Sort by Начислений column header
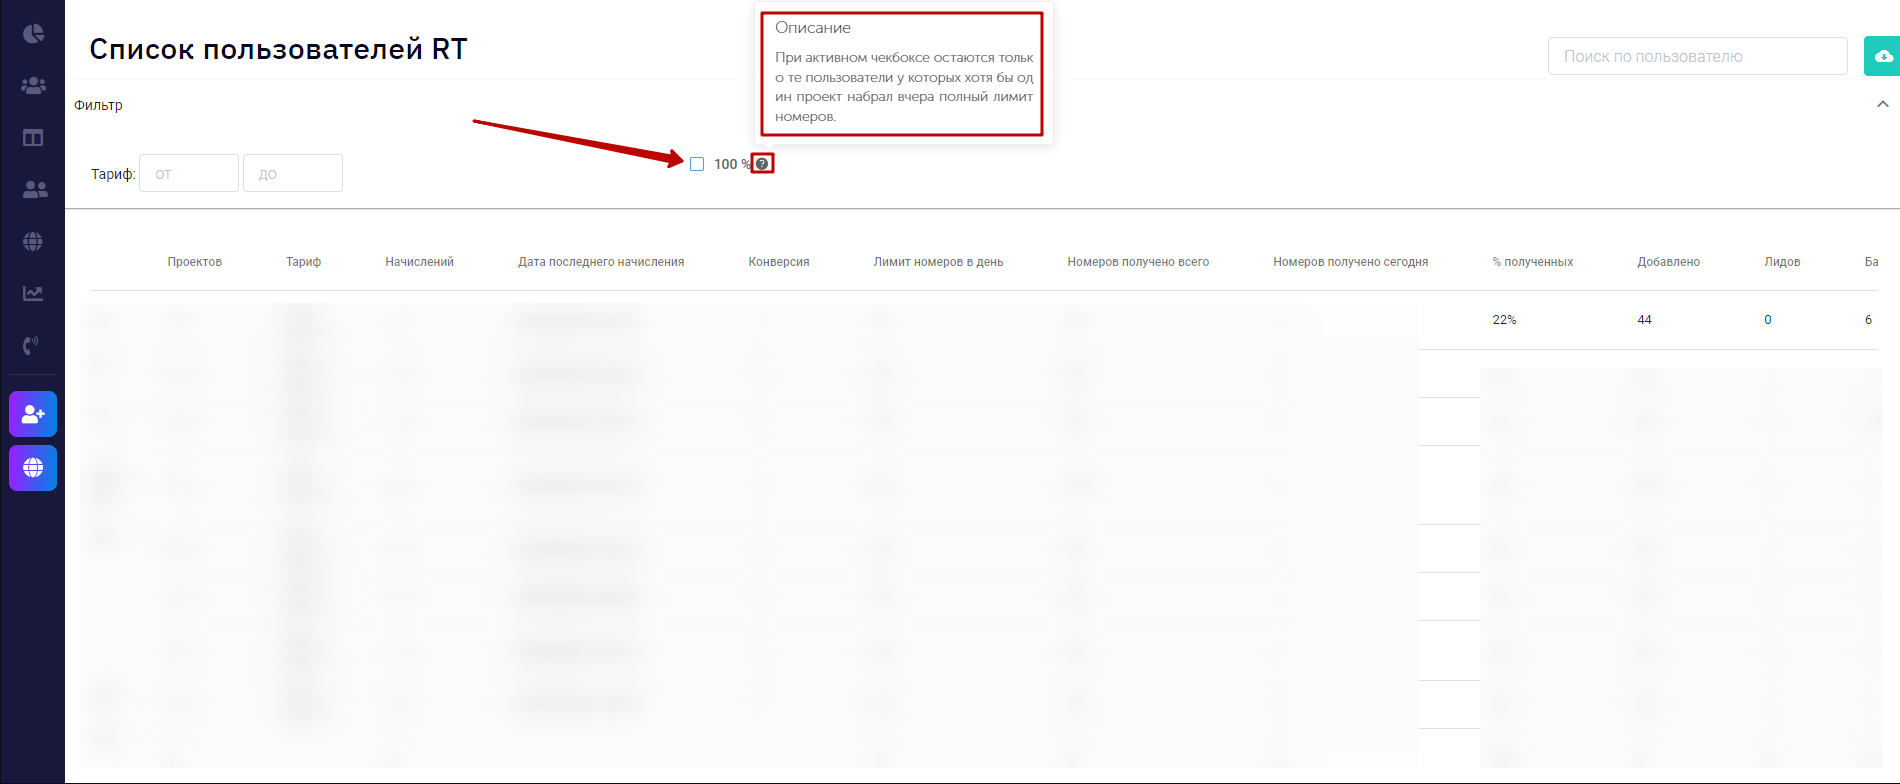Screen dimensions: 1900x784 420,262
